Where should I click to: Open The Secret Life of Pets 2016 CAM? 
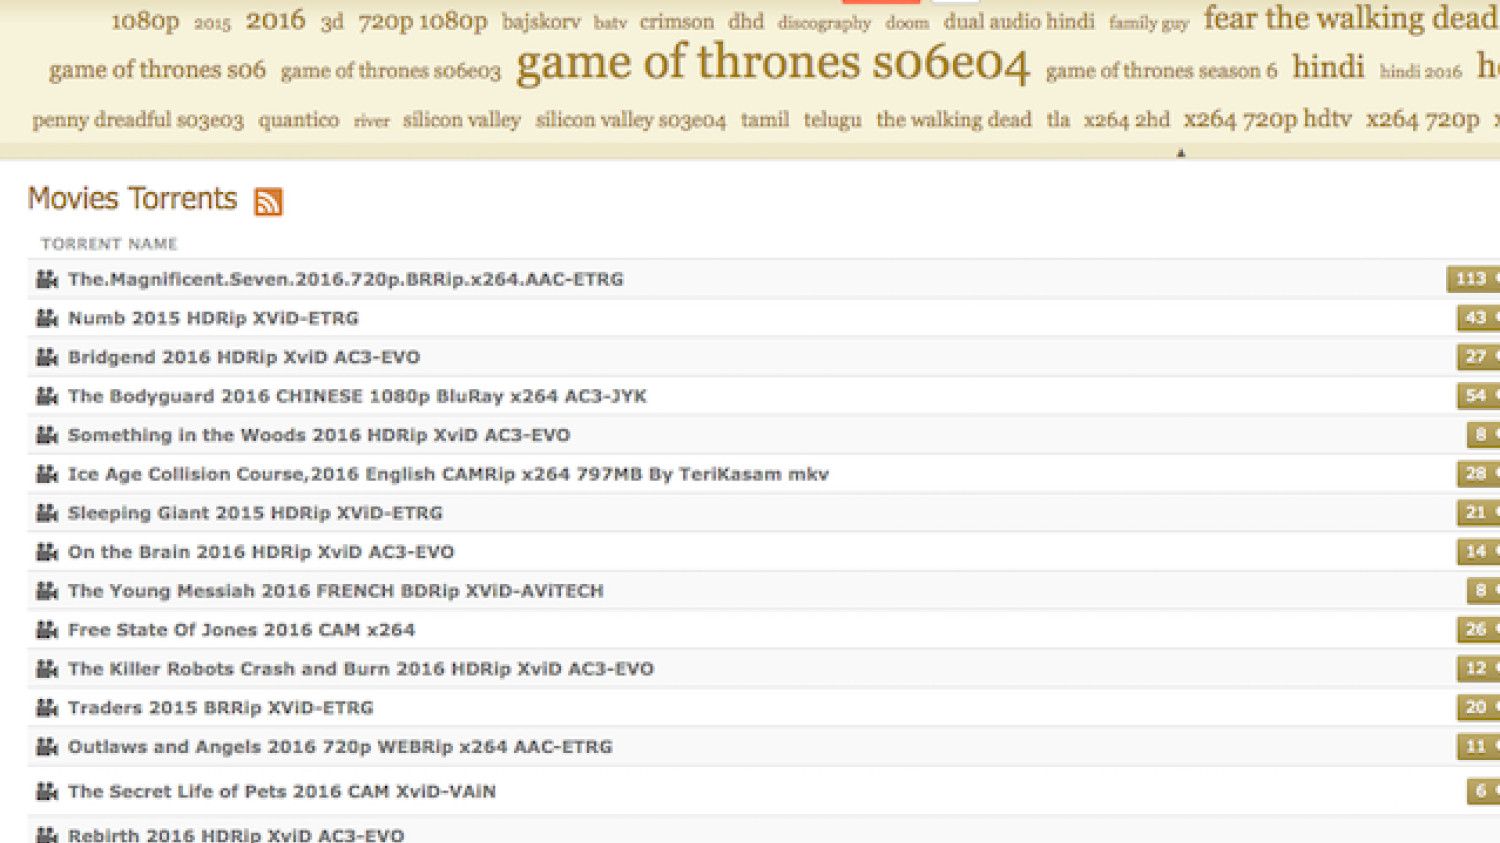click(x=282, y=792)
